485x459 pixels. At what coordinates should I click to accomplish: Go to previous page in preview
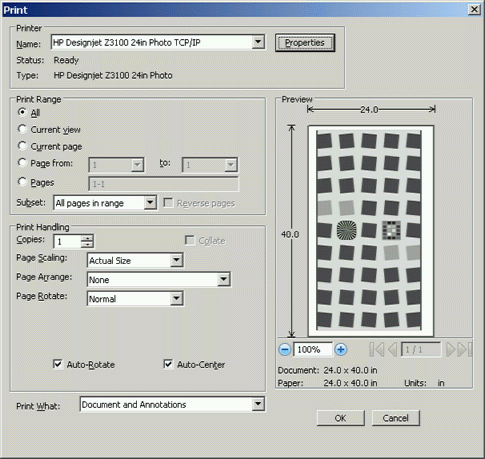pyautogui.click(x=392, y=350)
